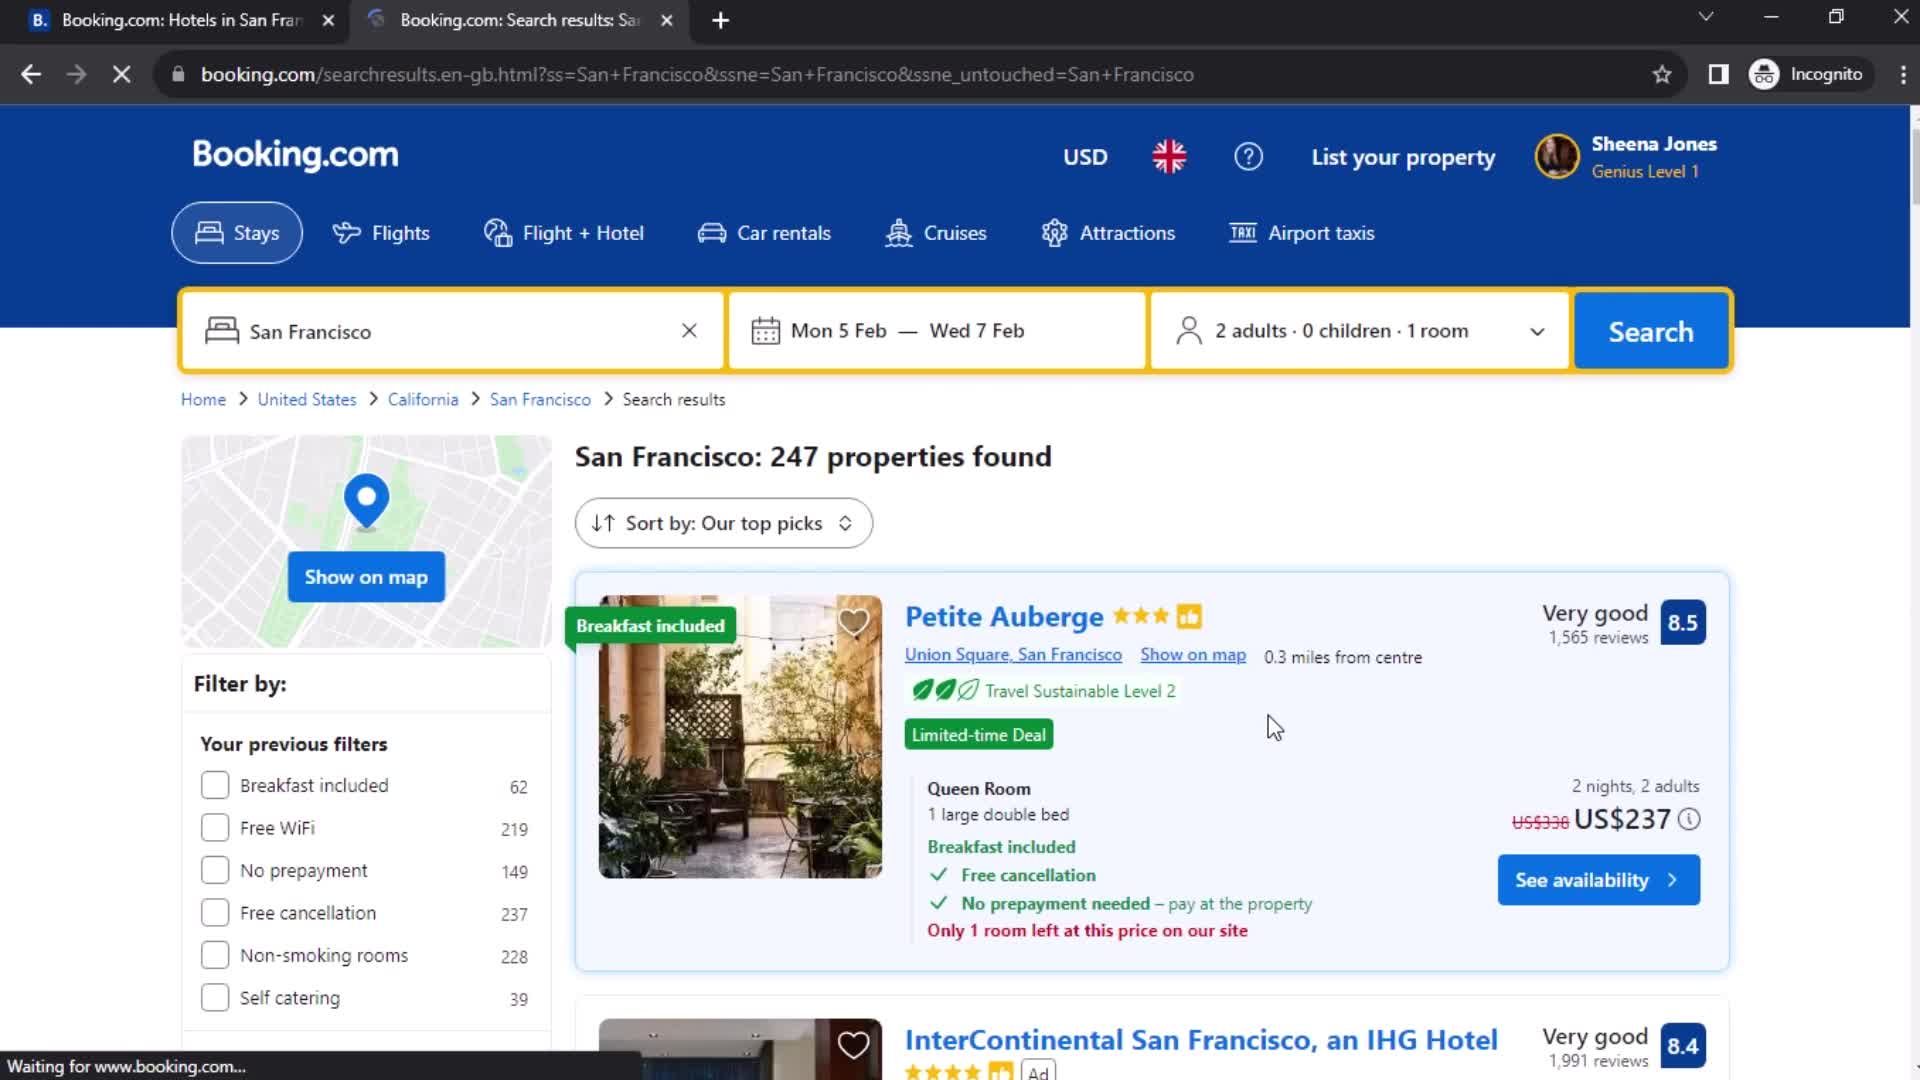Image resolution: width=1920 pixels, height=1080 pixels.
Task: Open the Petite Auberge hotel title
Action: 1004,617
